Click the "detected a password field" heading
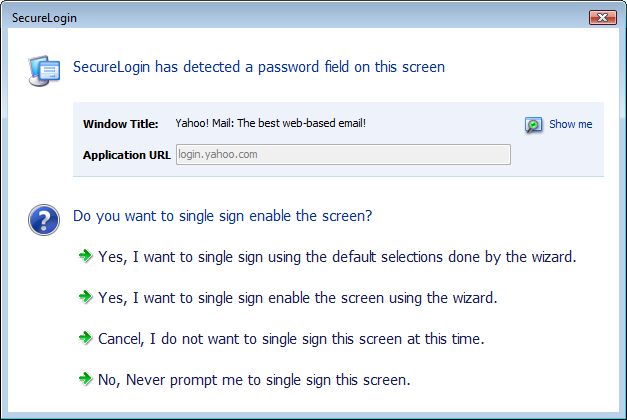This screenshot has height=420, width=627. pyautogui.click(x=259, y=68)
